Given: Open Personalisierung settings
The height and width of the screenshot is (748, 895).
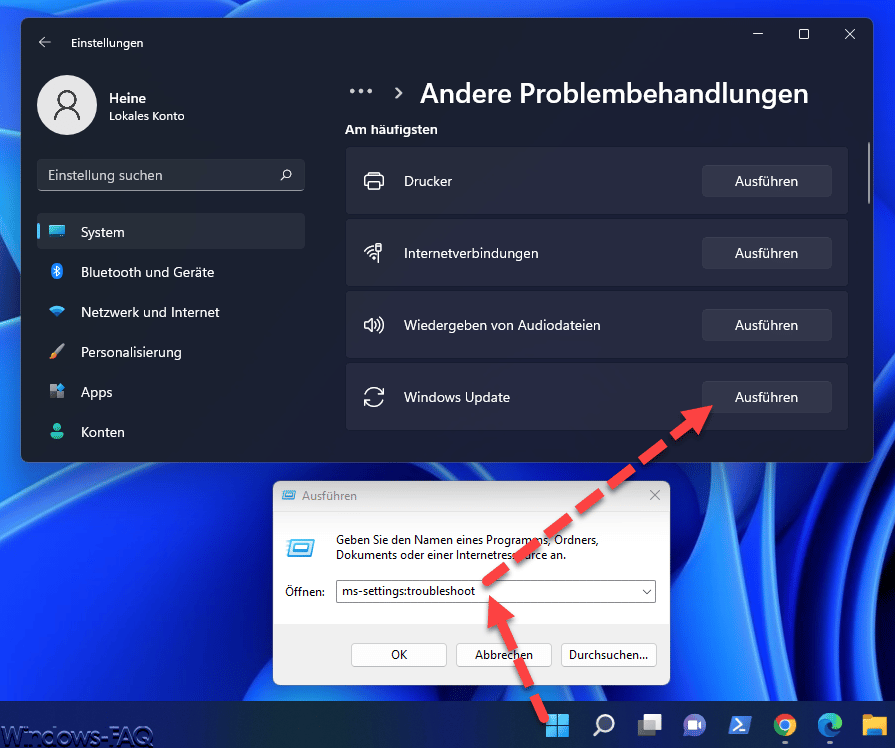Looking at the screenshot, I should [171, 352].
